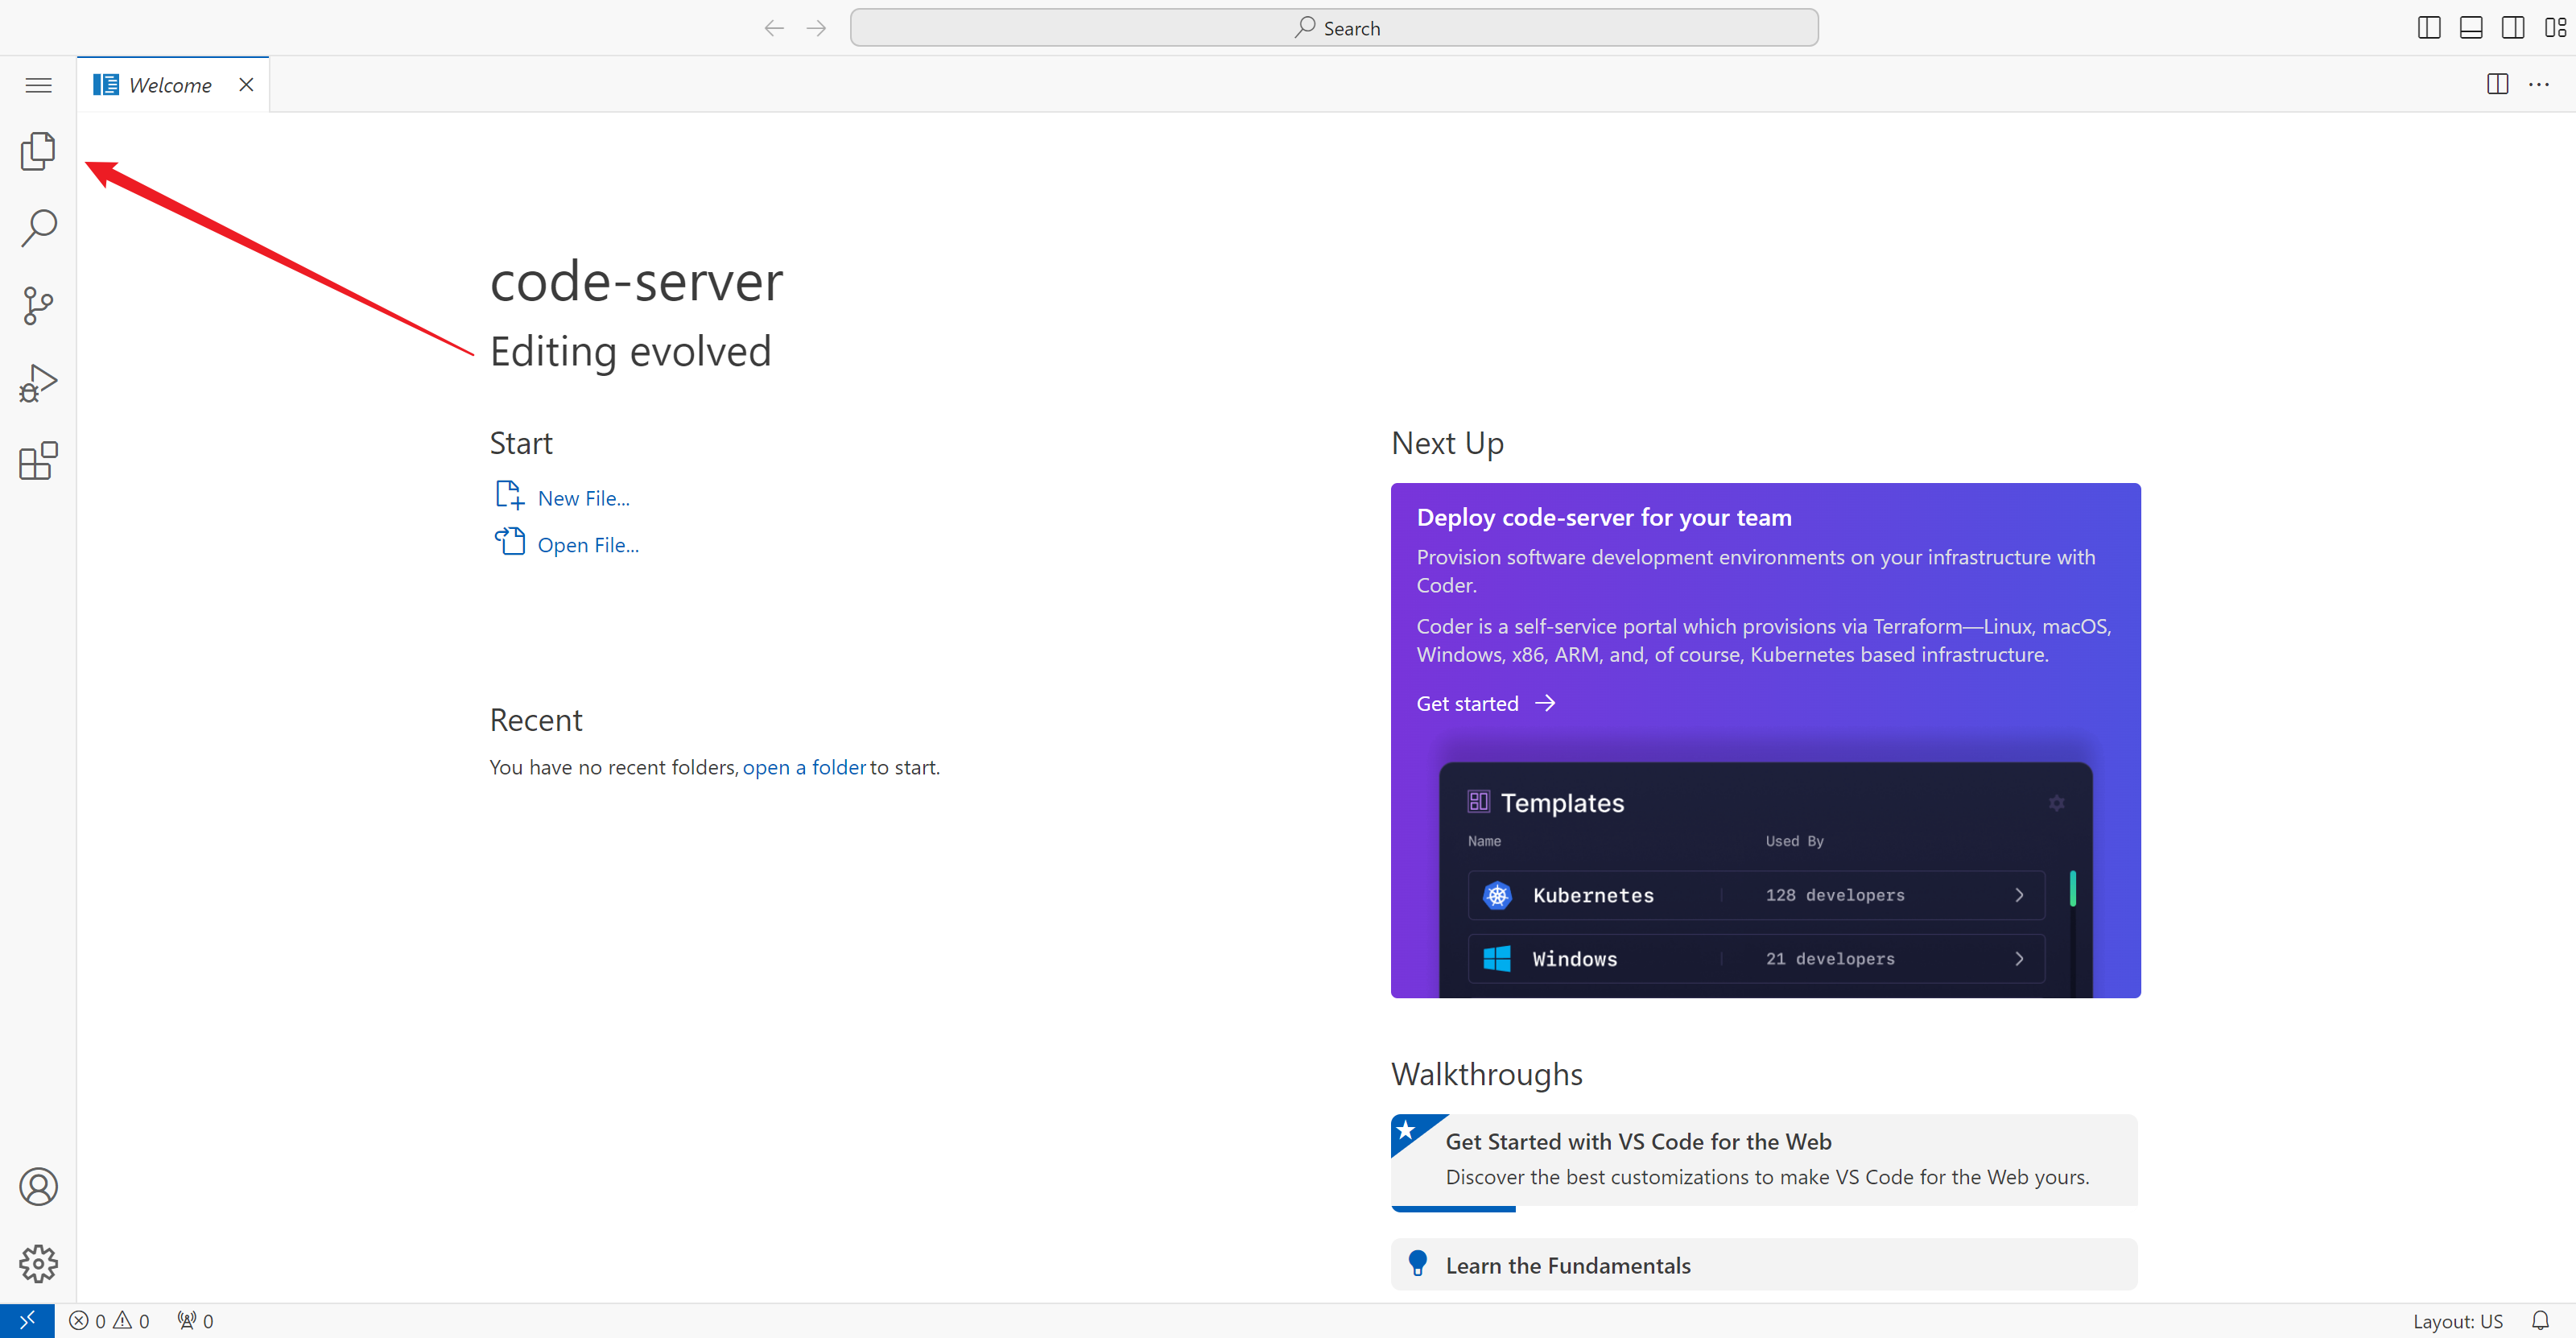Open the Source Control view
Image resolution: width=2576 pixels, height=1338 pixels.
(38, 306)
